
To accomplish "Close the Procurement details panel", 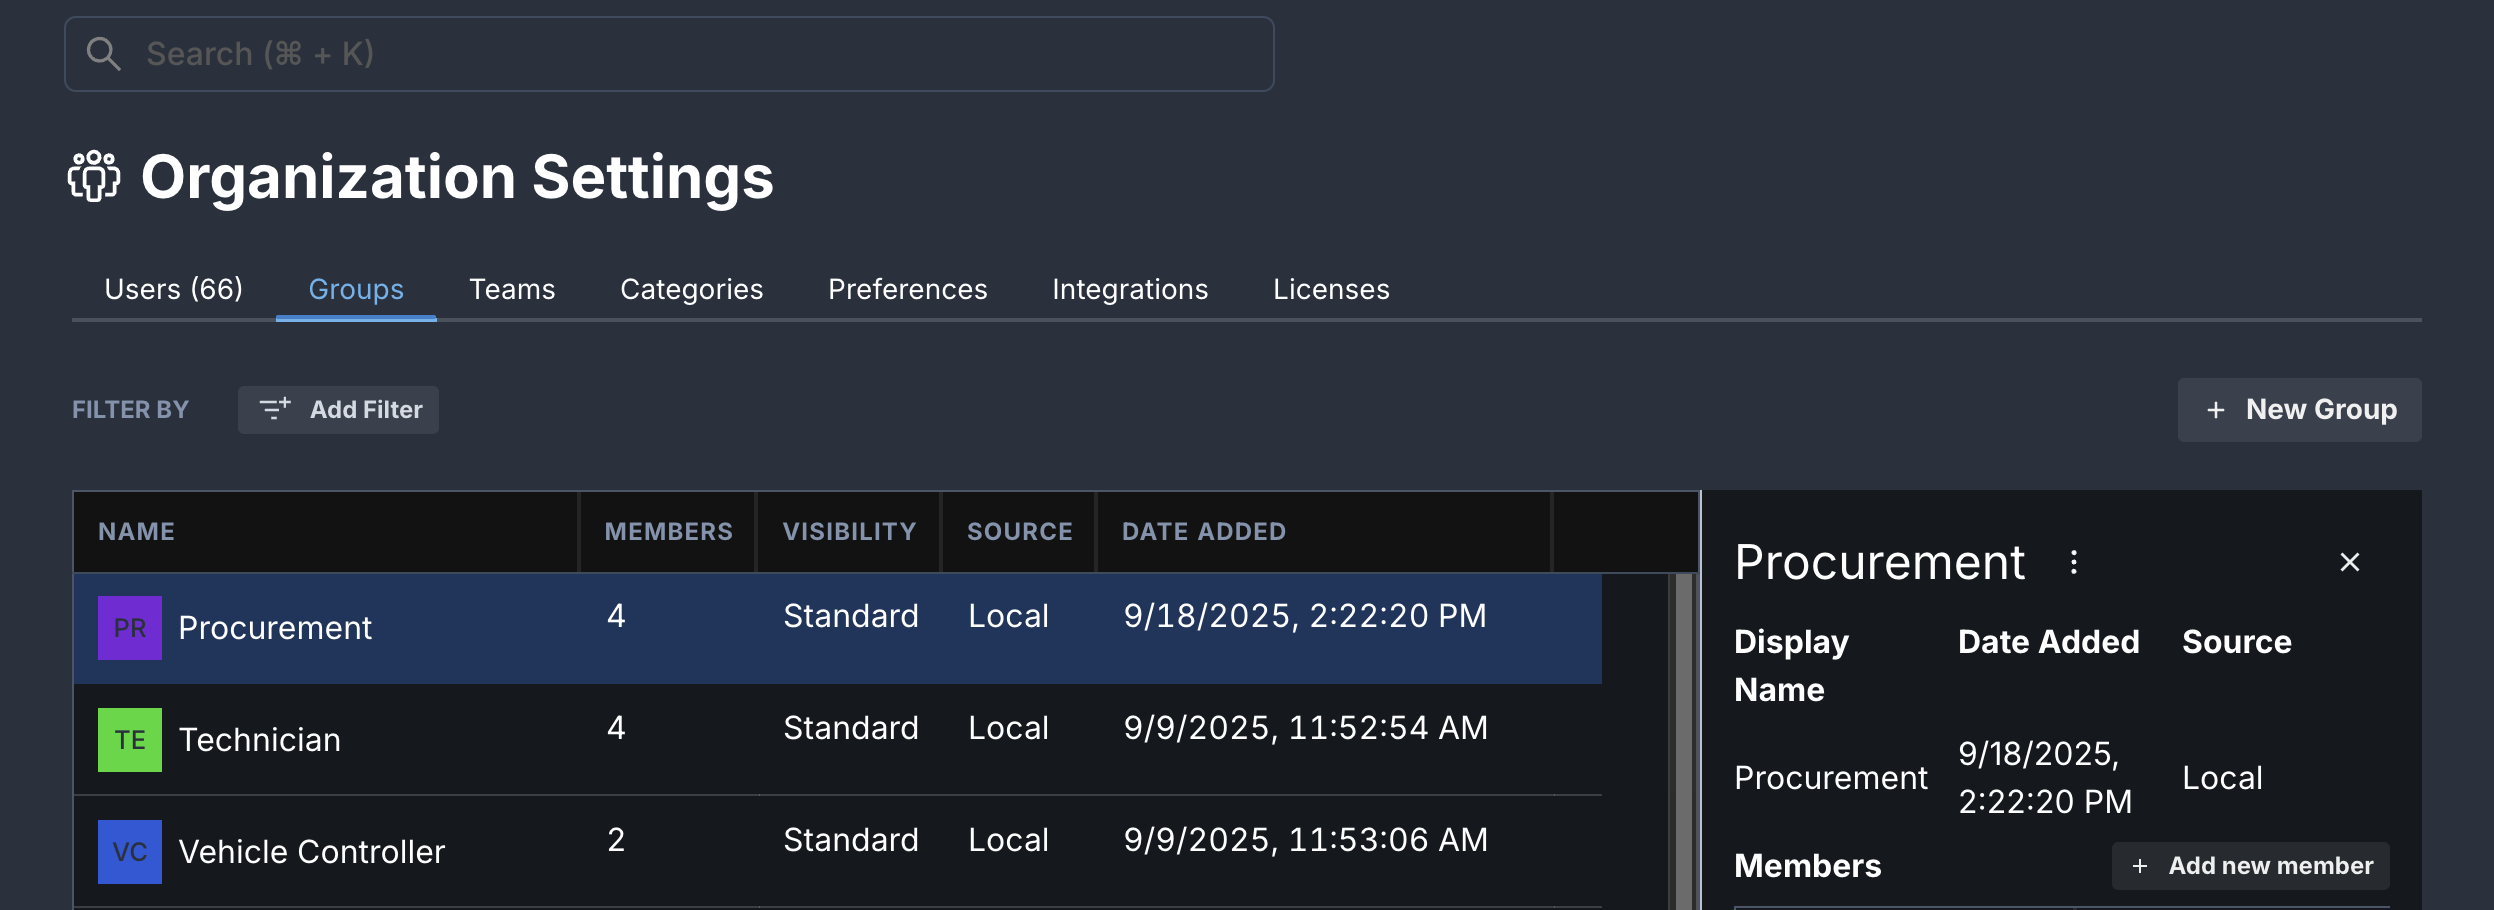I will (2348, 562).
